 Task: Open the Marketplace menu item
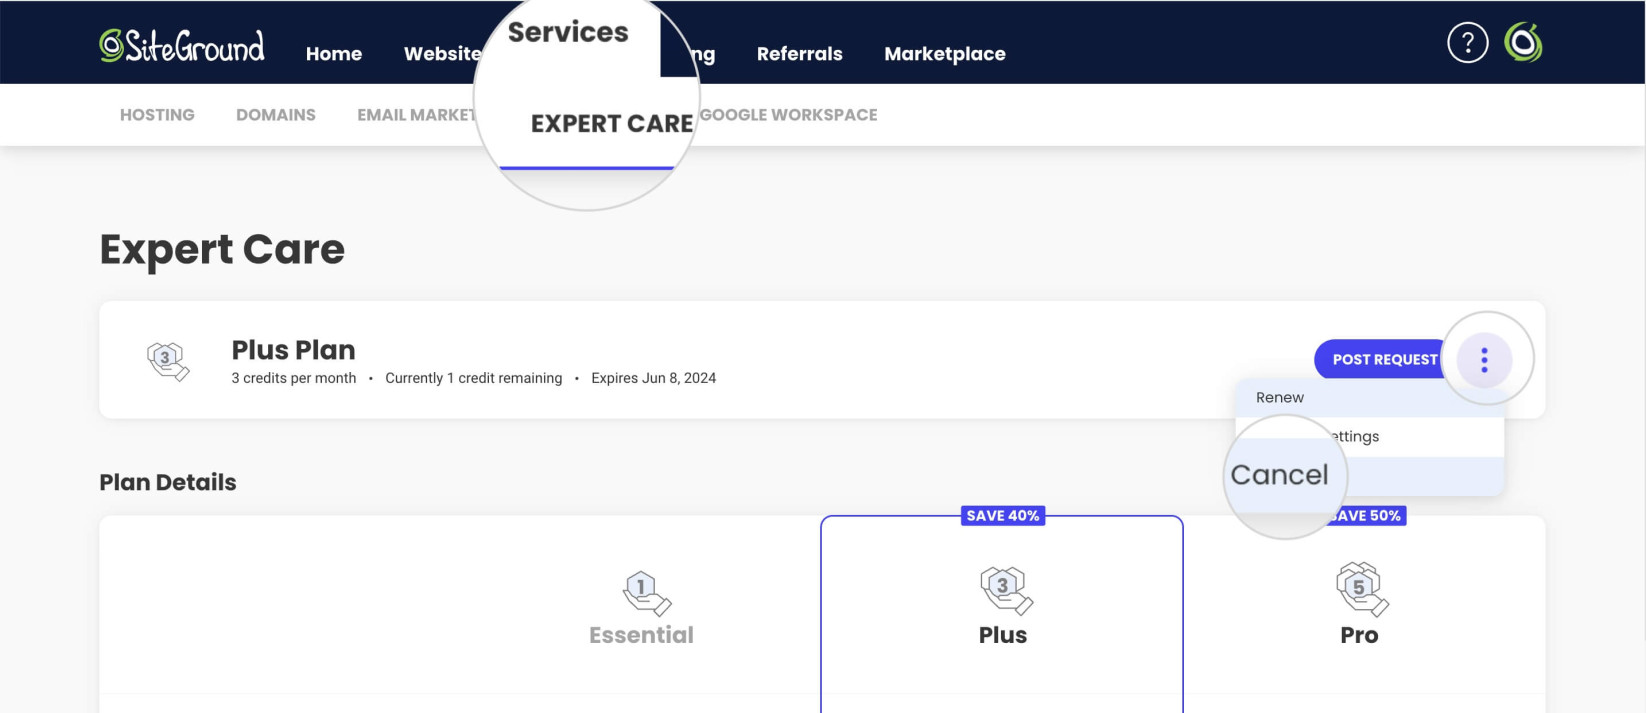pyautogui.click(x=945, y=54)
